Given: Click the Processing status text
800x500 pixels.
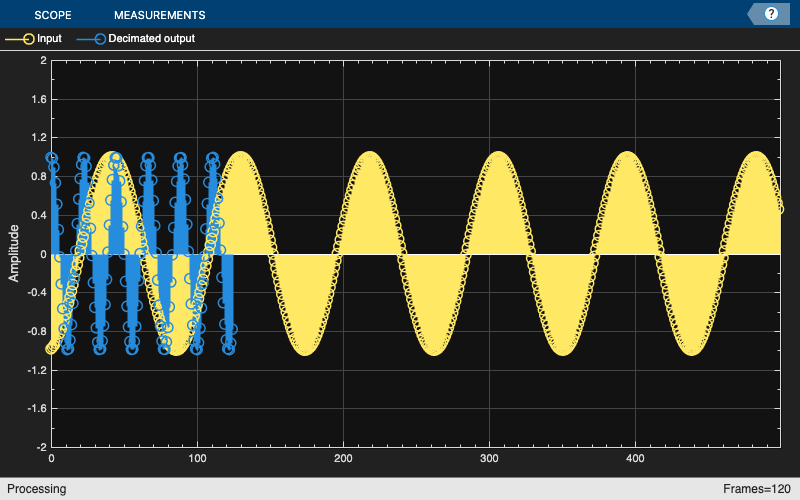Looking at the screenshot, I should (x=37, y=489).
